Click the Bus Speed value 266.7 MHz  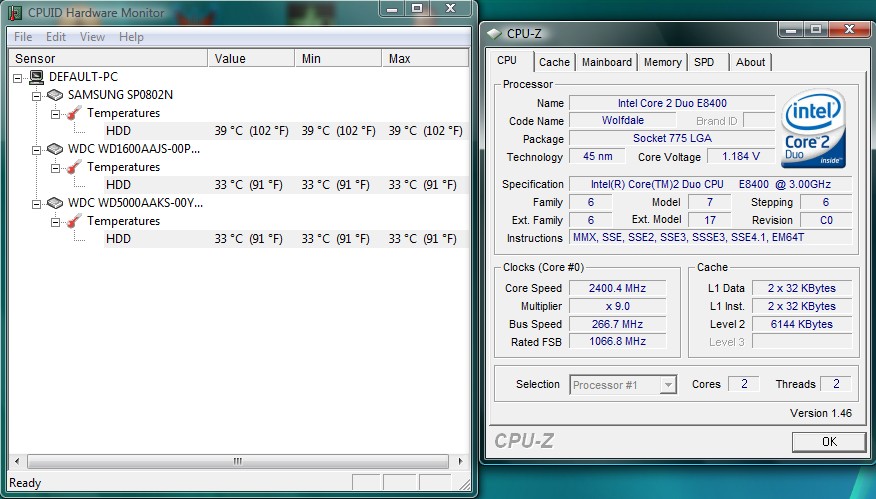[617, 324]
